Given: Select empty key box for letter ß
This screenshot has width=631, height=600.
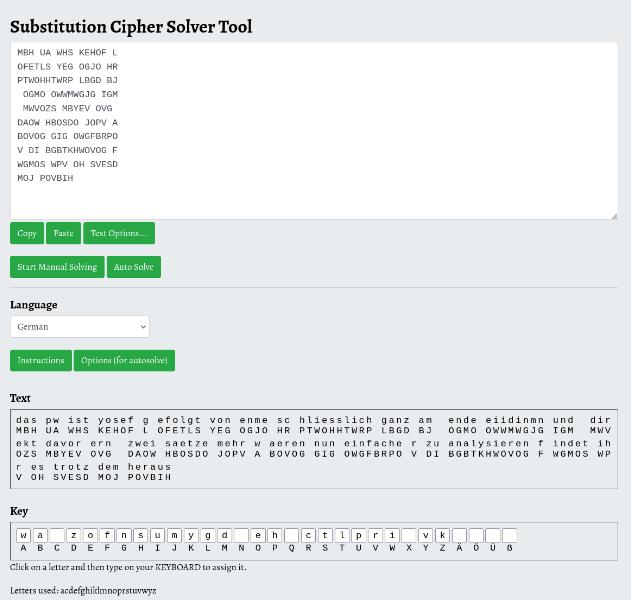Looking at the screenshot, I should pyautogui.click(x=509, y=535).
